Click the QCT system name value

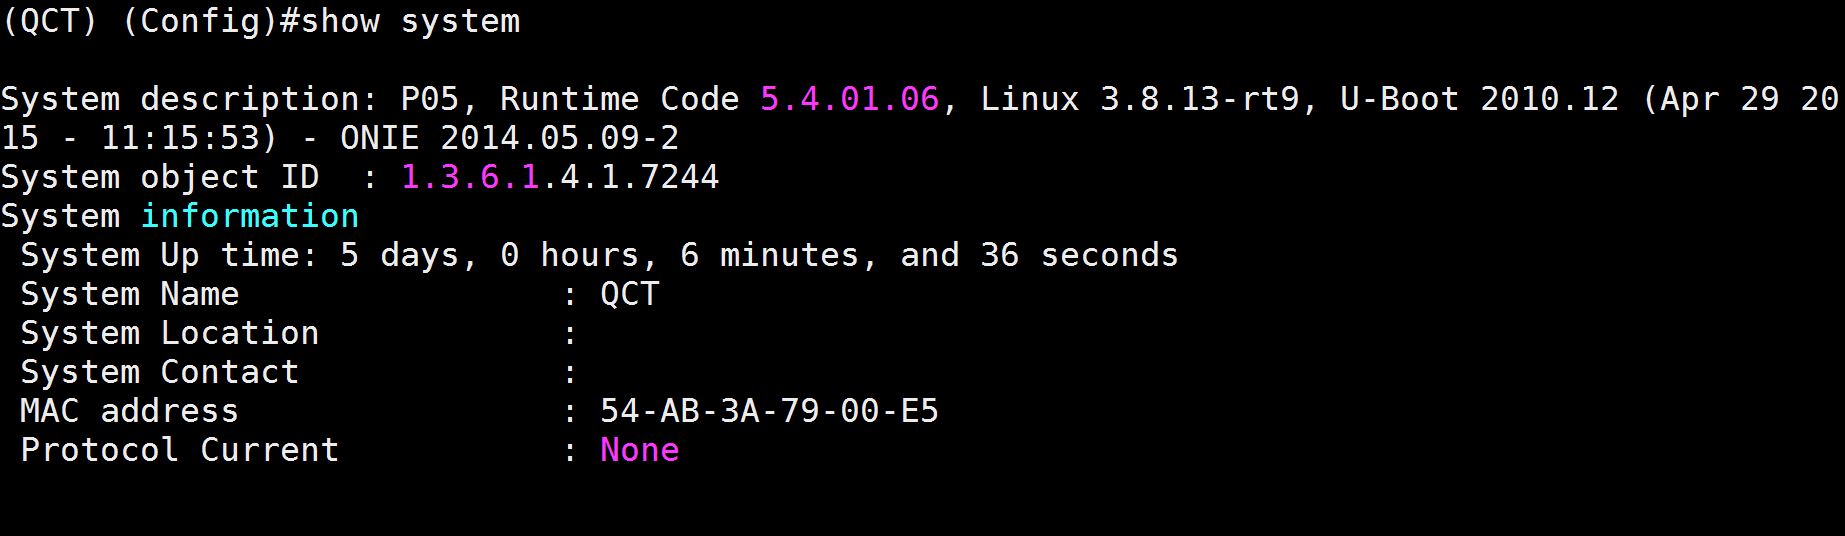[x=629, y=294]
